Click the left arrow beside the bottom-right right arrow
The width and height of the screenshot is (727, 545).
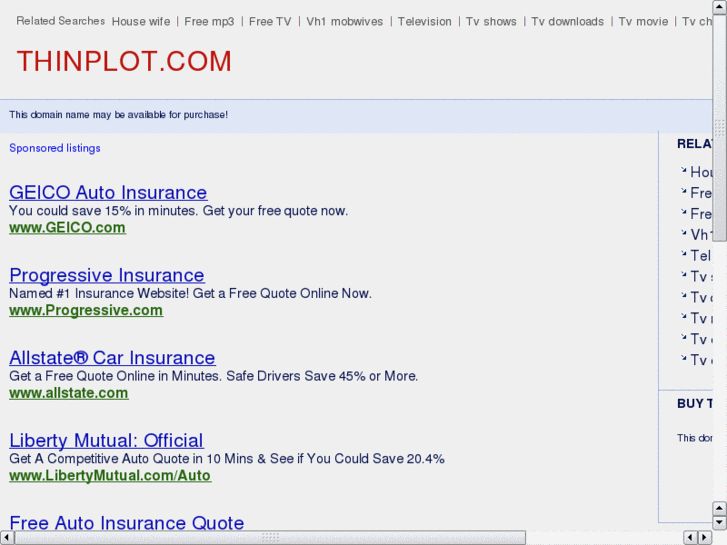690,538
